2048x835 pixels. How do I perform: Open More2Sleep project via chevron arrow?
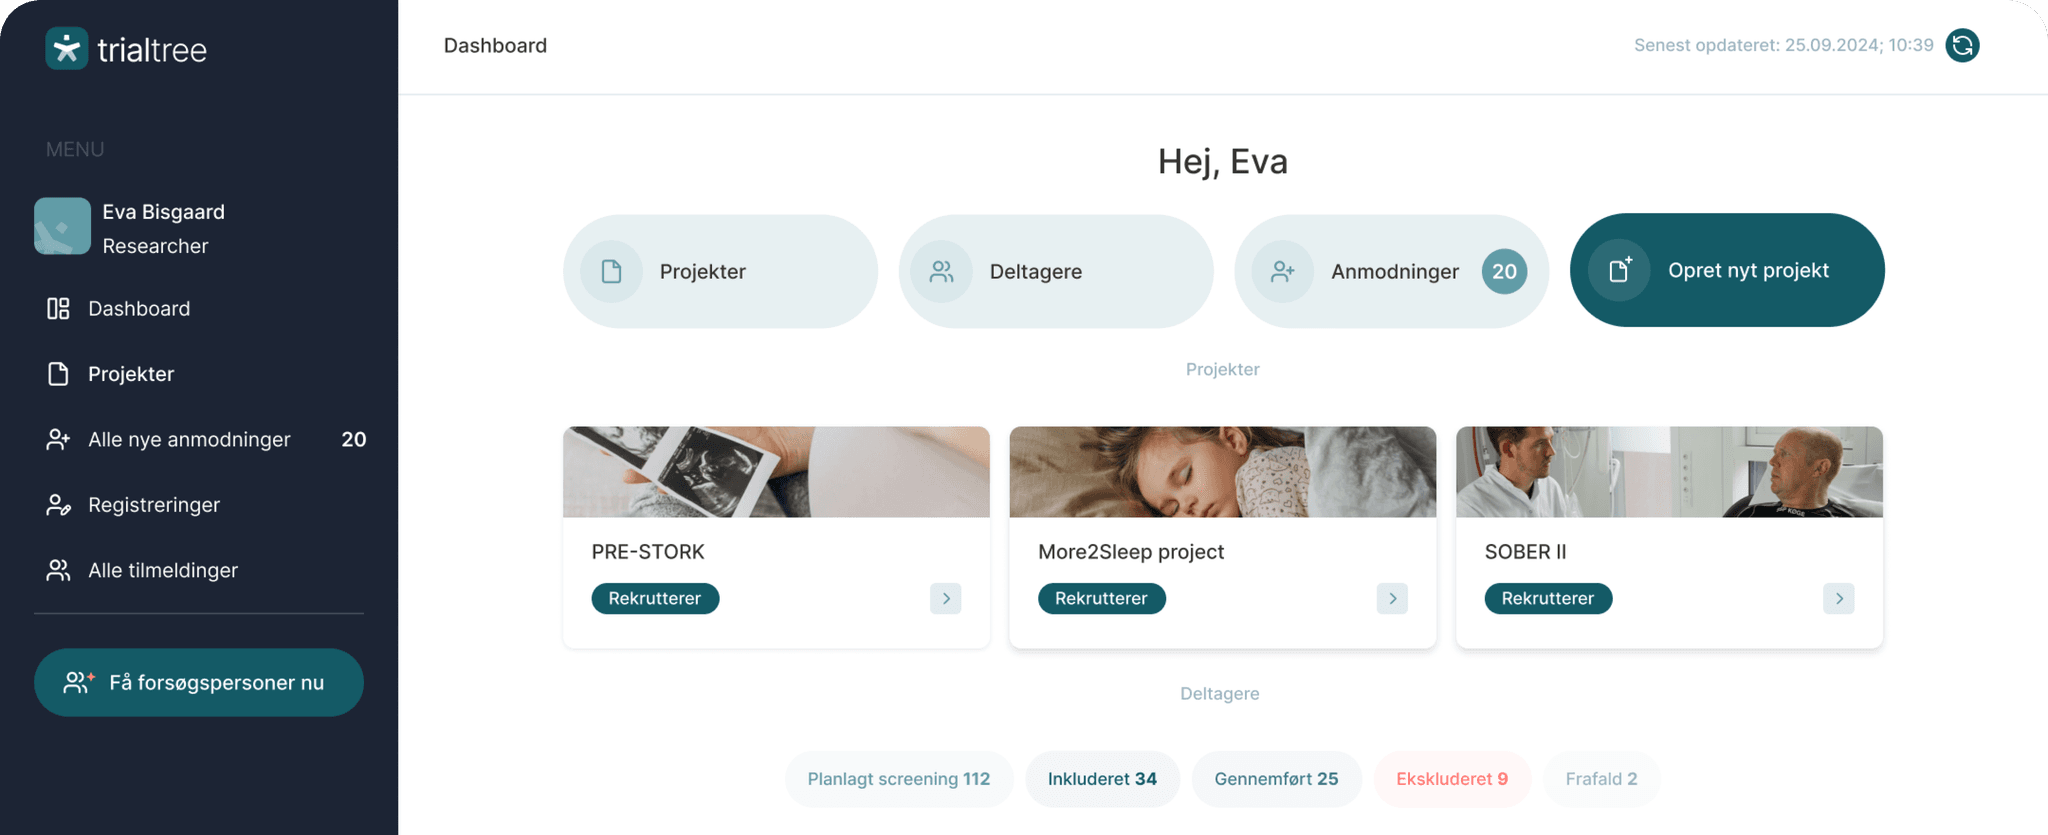1392,599
